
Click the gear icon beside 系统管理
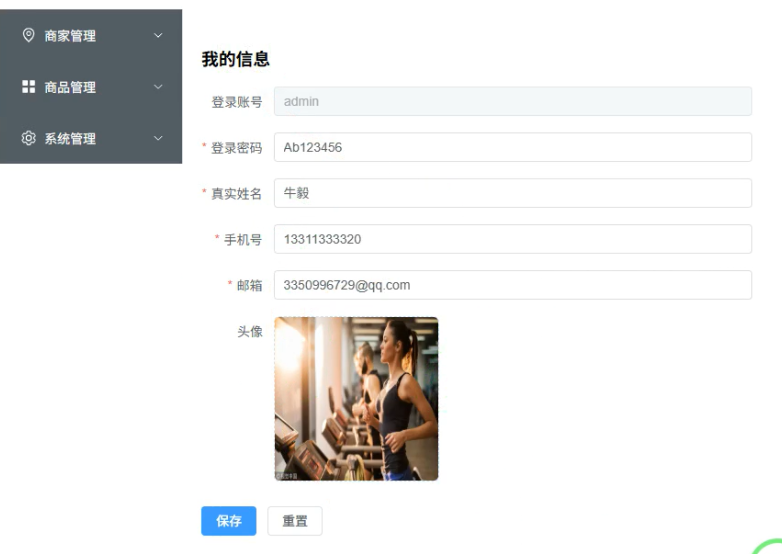click(28, 138)
